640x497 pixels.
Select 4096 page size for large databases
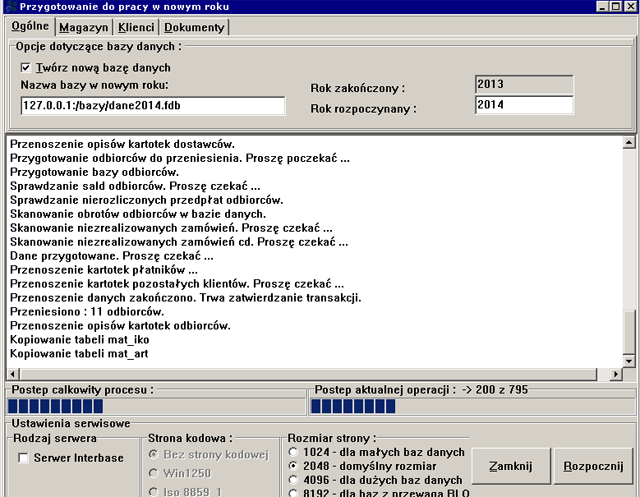(x=293, y=479)
